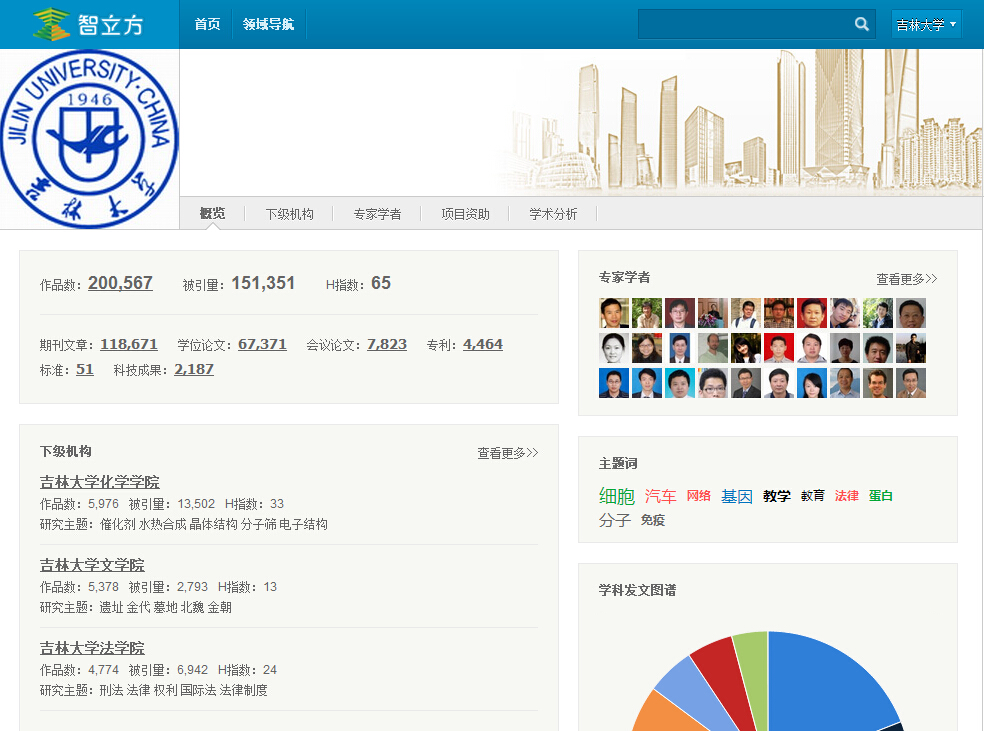This screenshot has height=731, width=984.
Task: Click the 200,567 works count link
Action: click(x=120, y=283)
